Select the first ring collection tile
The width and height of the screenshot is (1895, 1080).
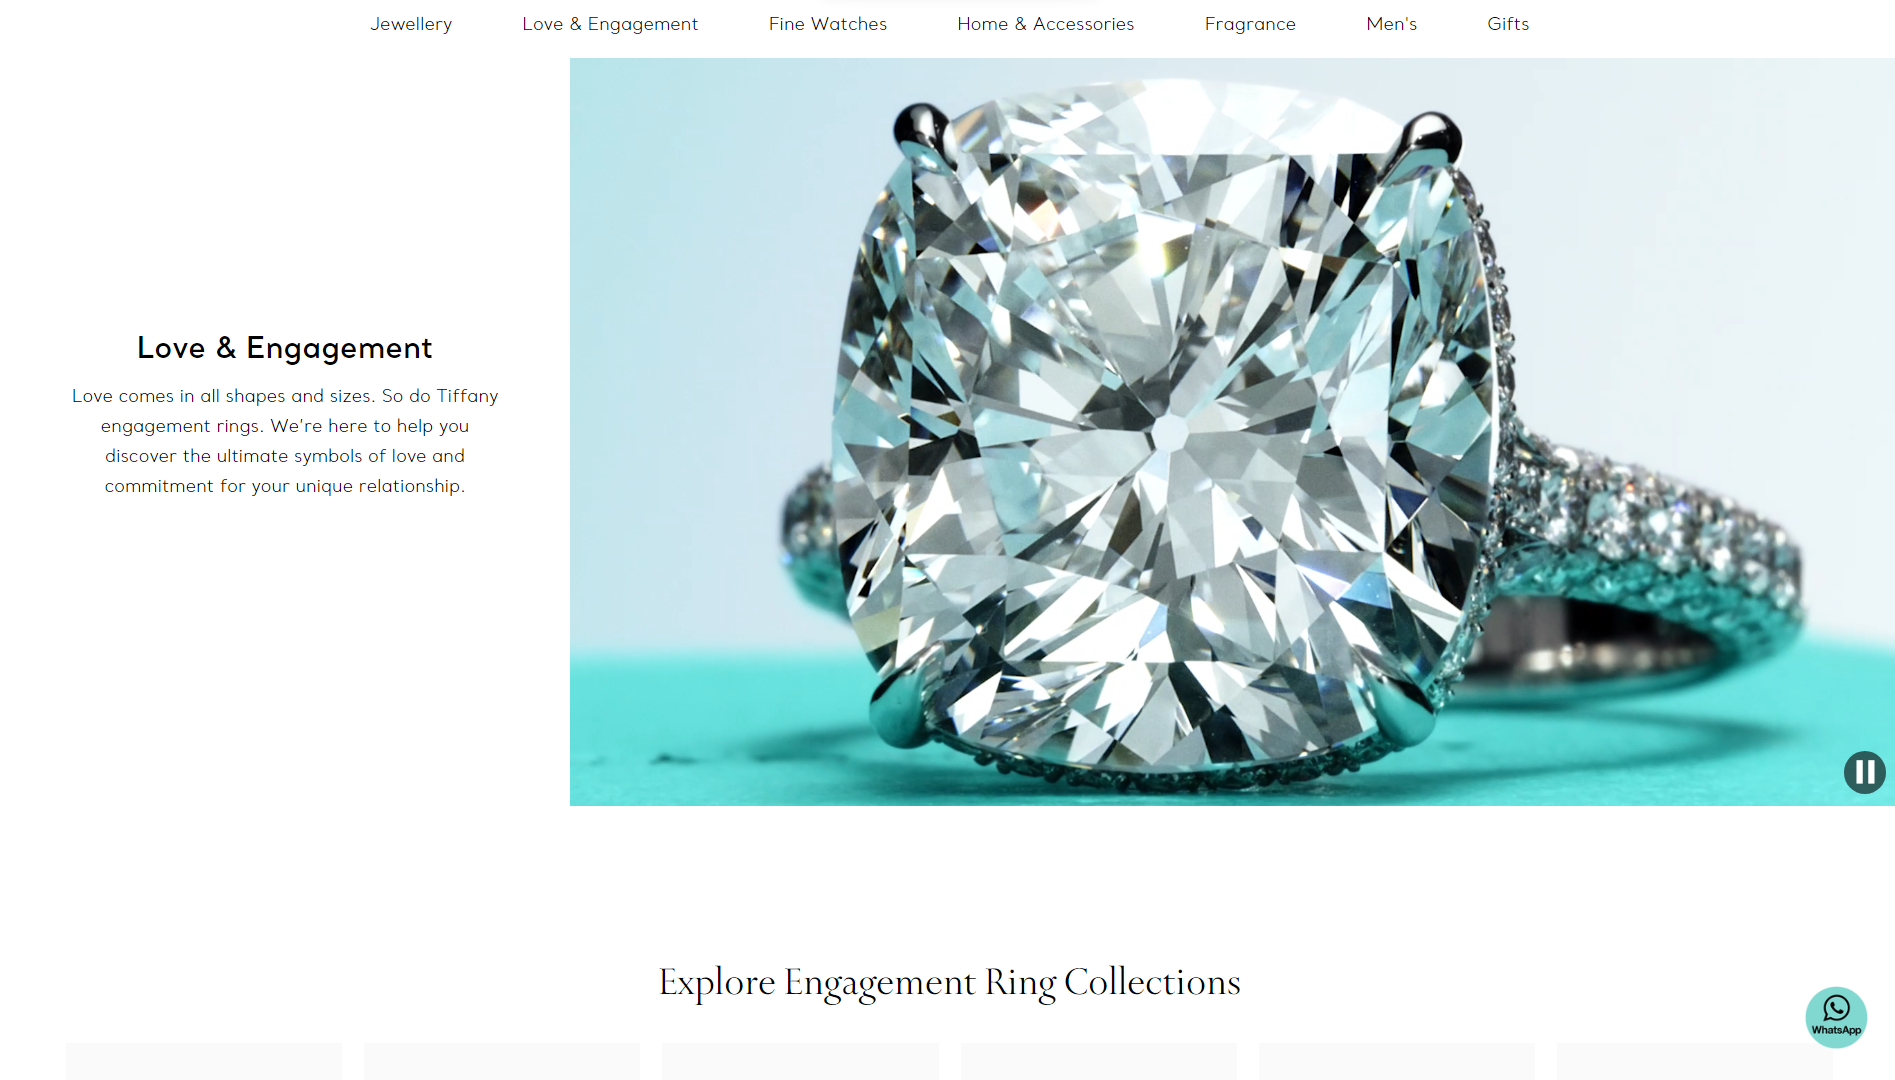(204, 1061)
